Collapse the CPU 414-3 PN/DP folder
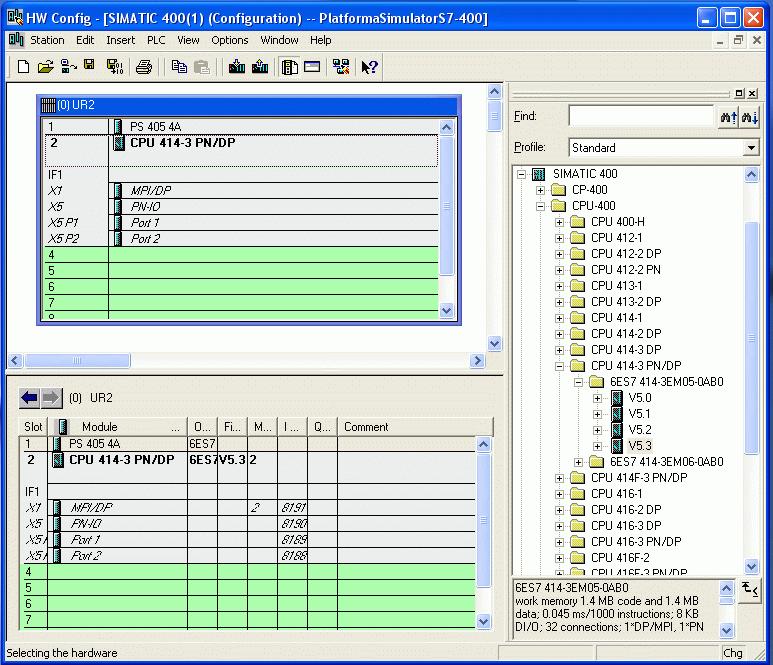This screenshot has height=665, width=773. click(559, 366)
